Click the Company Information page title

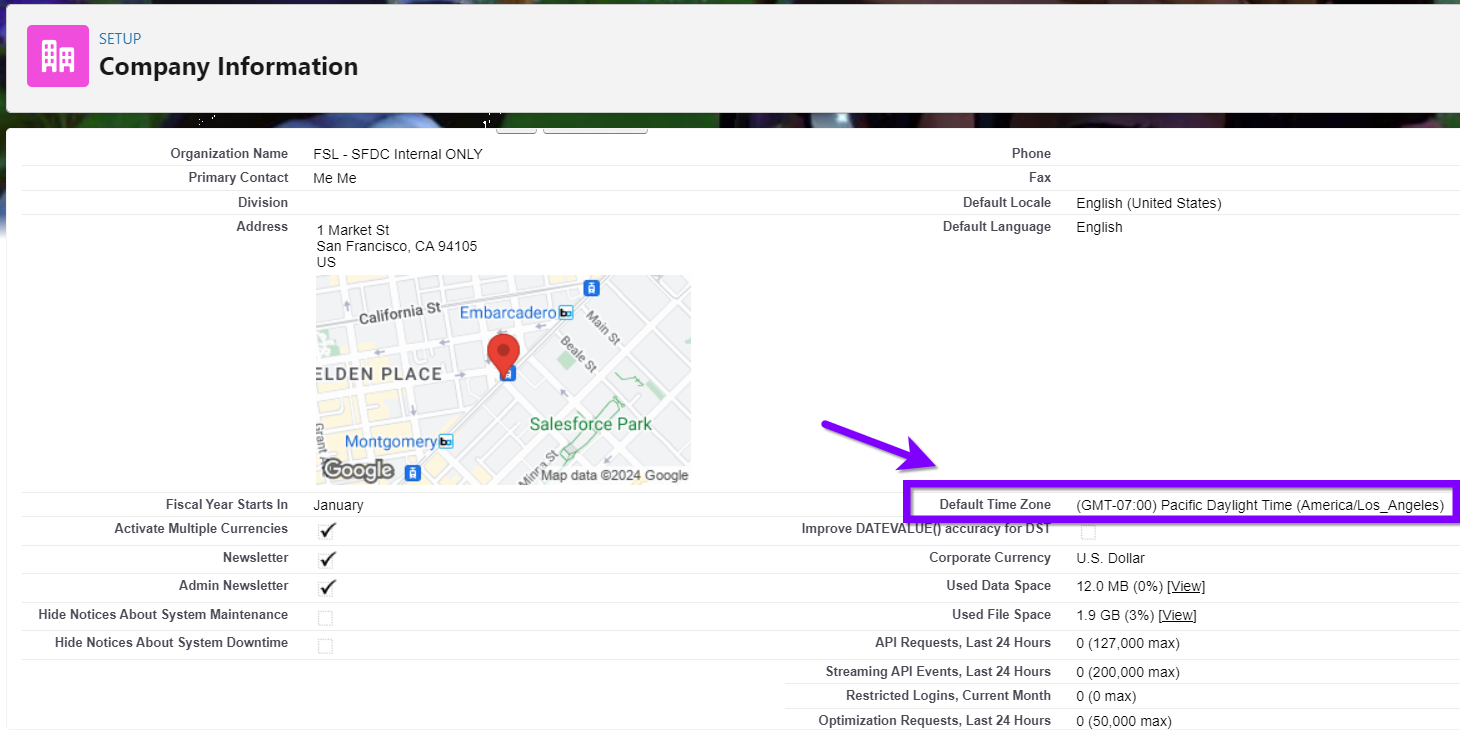pos(228,67)
